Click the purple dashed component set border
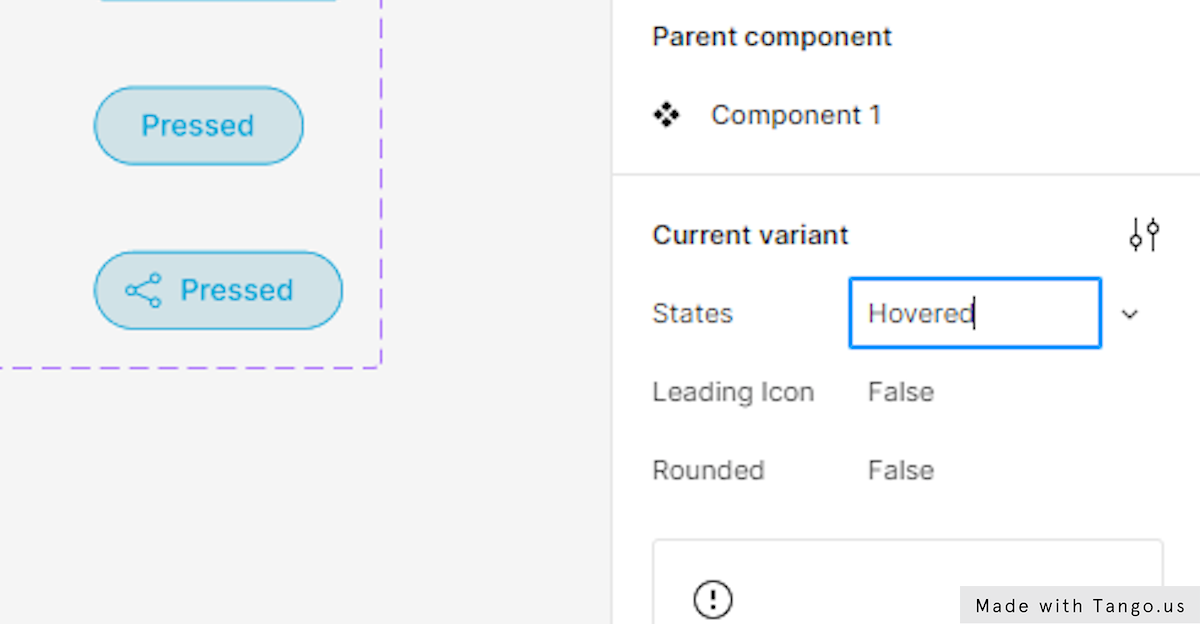Image resolution: width=1200 pixels, height=624 pixels. point(381,200)
